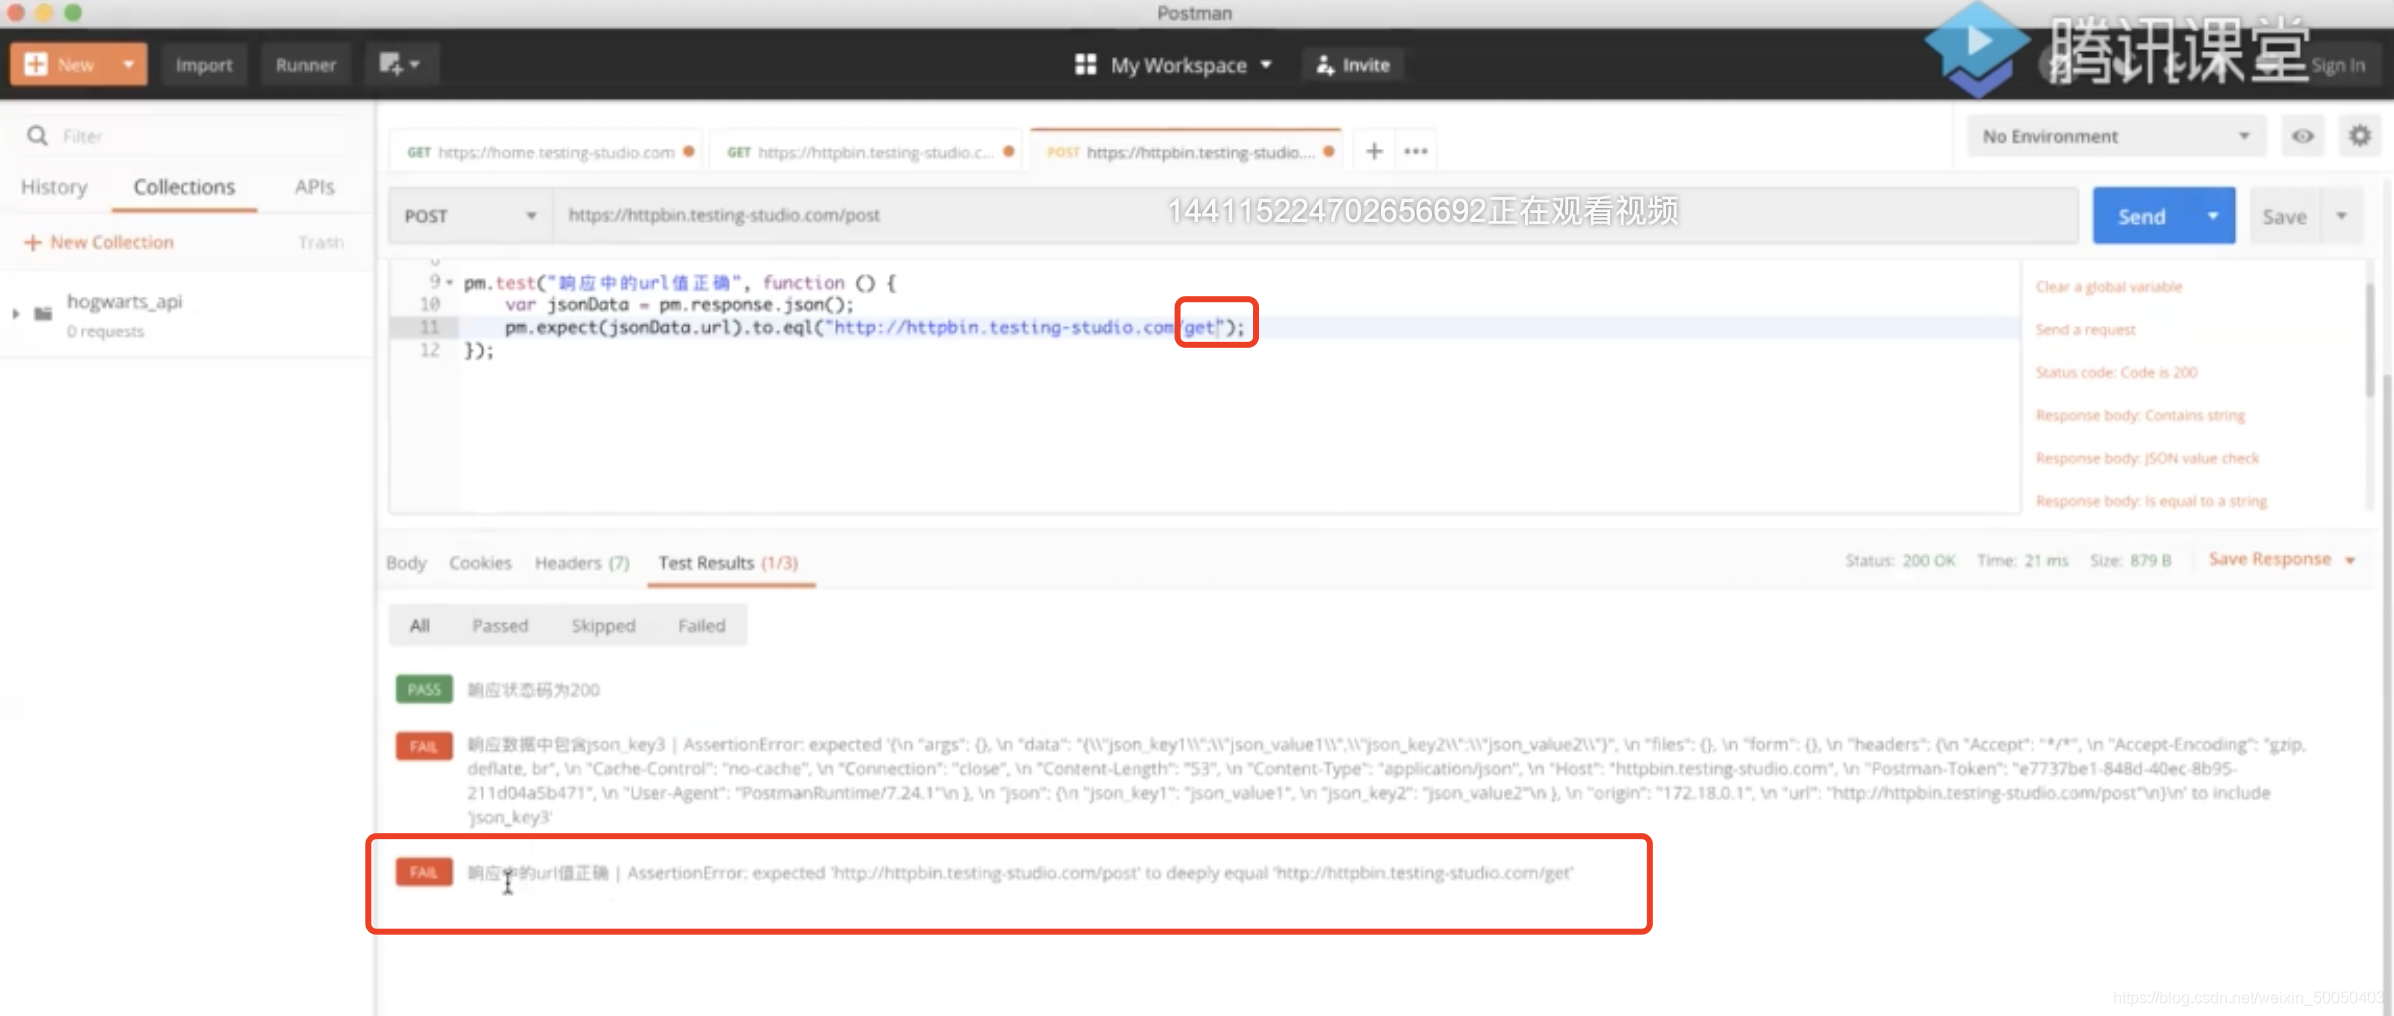Insert snippet Response body: JSON value check
Image resolution: width=2394 pixels, height=1016 pixels.
coord(2147,459)
